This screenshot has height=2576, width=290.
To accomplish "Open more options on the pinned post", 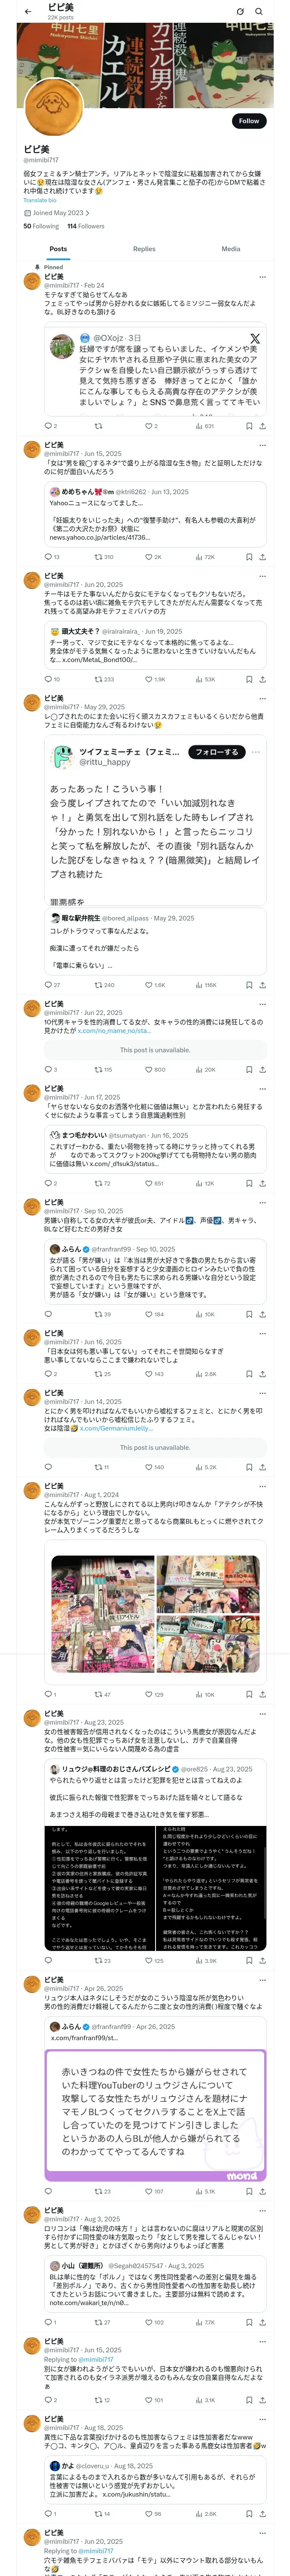I will [x=262, y=277].
